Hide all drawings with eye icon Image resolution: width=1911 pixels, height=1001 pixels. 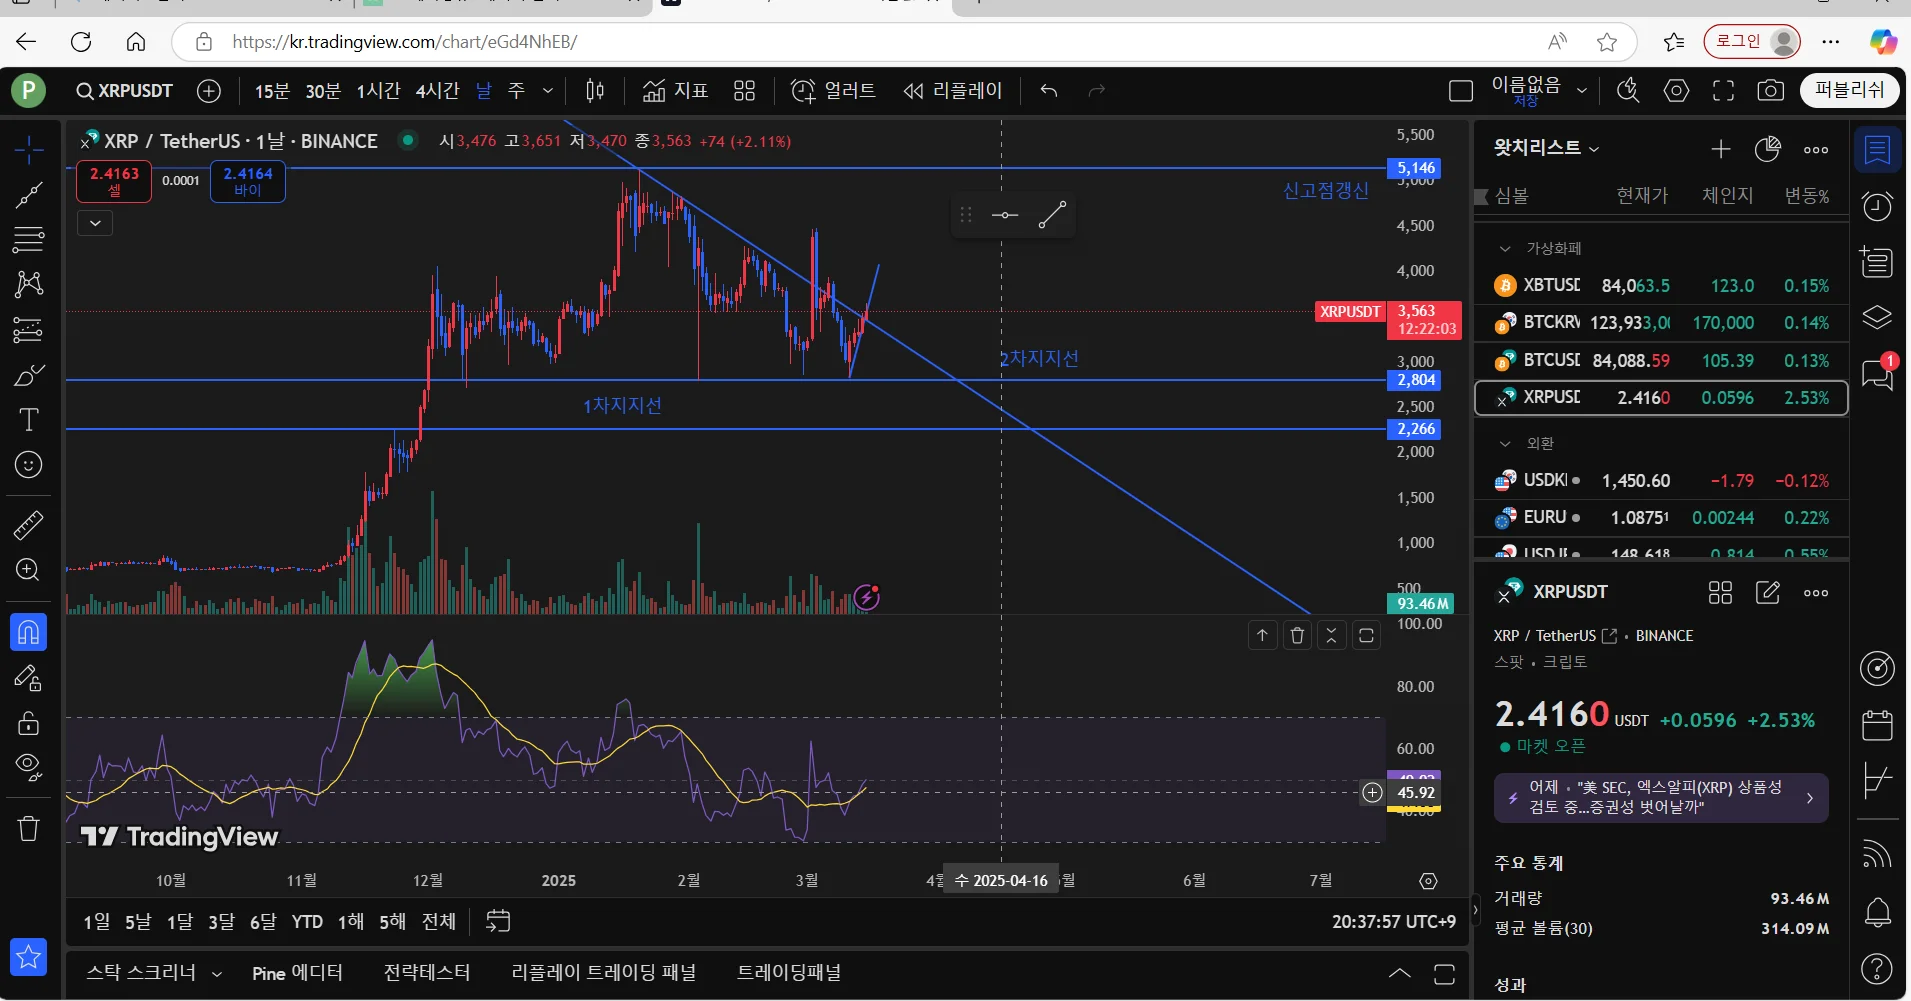[x=29, y=767]
